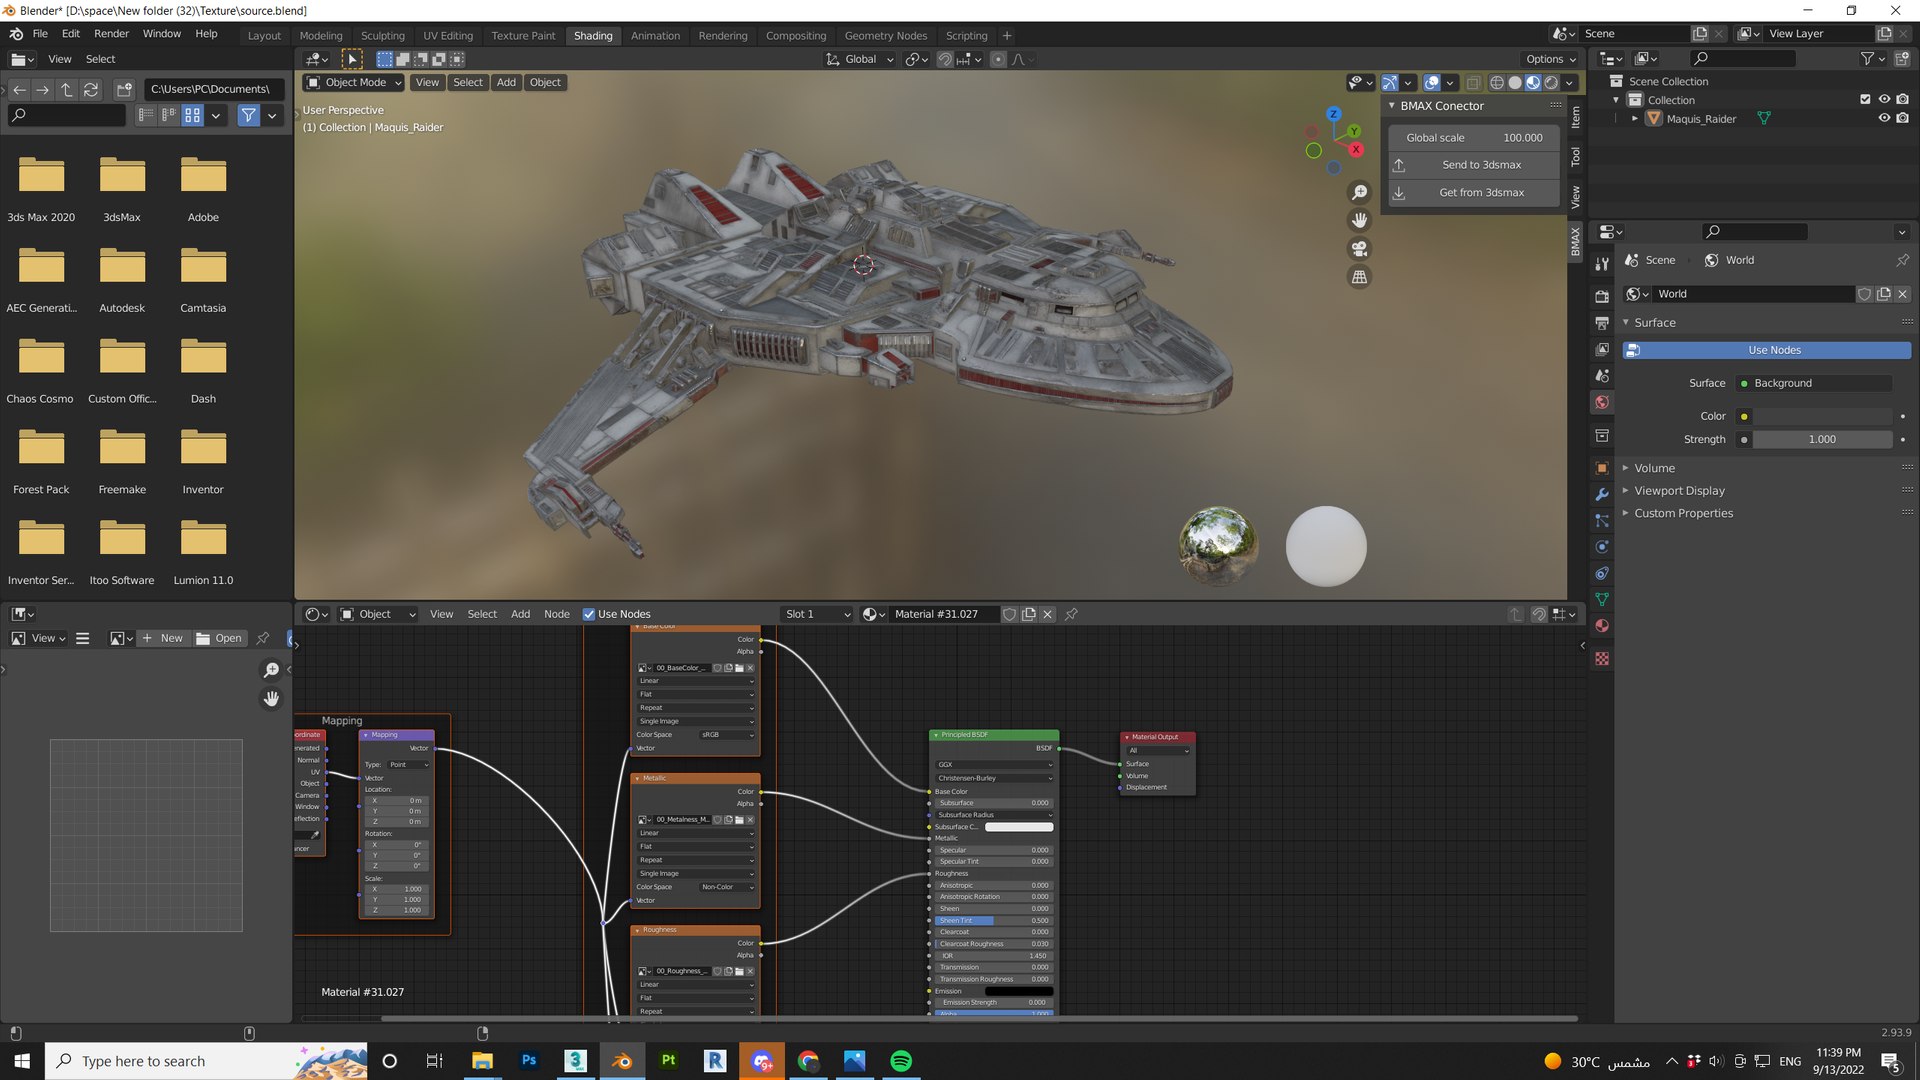This screenshot has width=1920, height=1080.
Task: Enable Use Nodes checkbox in node editor
Action: 589,615
